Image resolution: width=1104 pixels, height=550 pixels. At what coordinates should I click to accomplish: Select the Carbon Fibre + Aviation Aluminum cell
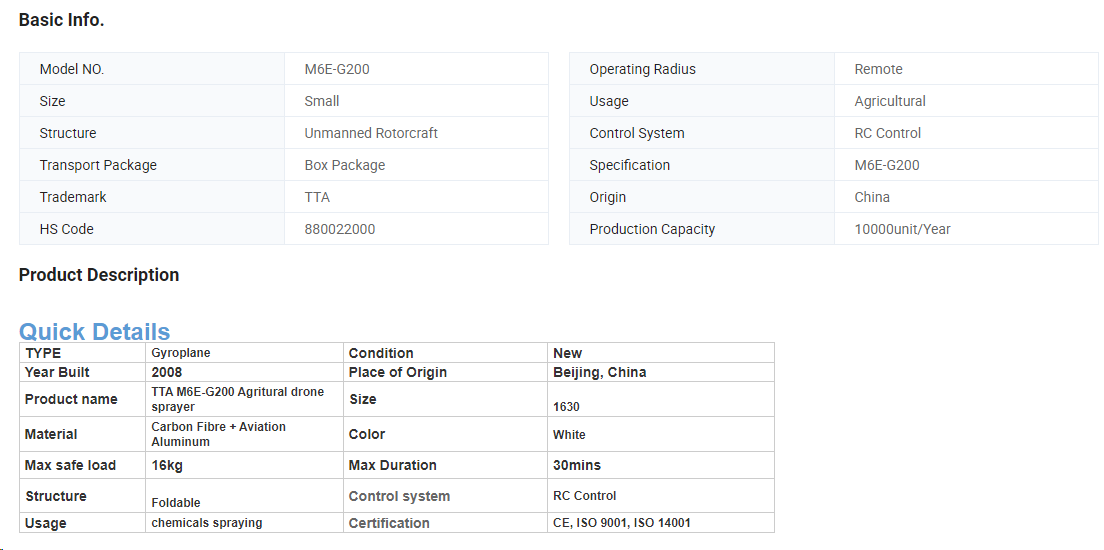point(244,434)
